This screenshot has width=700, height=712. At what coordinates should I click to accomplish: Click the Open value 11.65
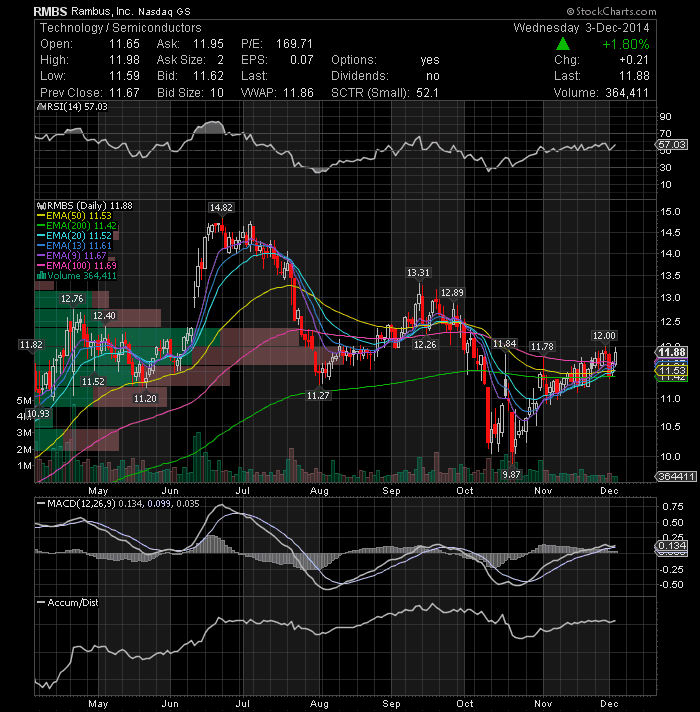124,44
